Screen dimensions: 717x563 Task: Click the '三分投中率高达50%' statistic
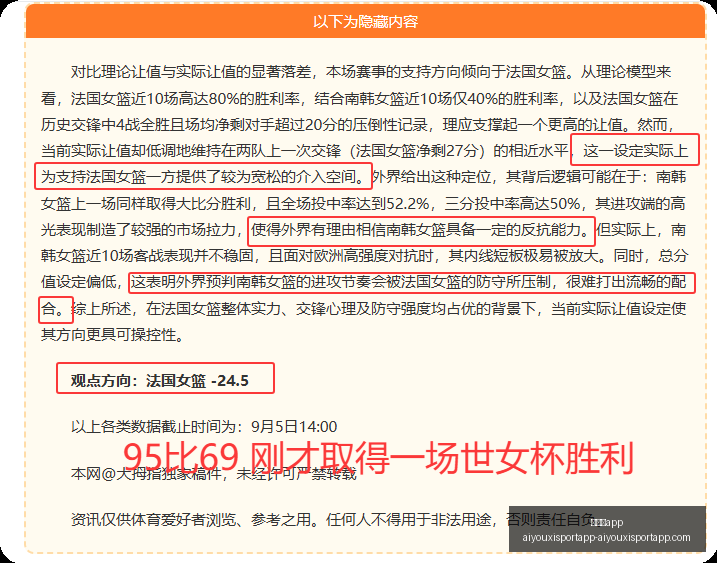(512, 203)
